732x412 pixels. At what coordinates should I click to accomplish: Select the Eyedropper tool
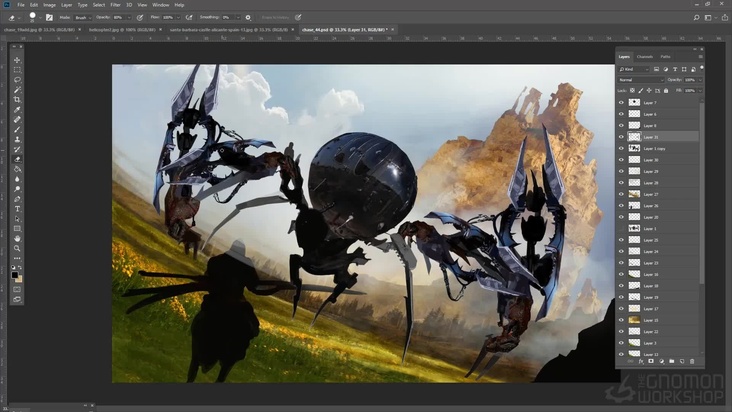pyautogui.click(x=17, y=109)
